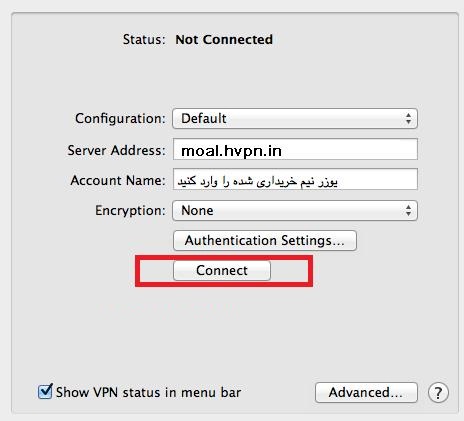Click the "Account Name:" label
This screenshot has height=421, width=464.
coord(118,180)
